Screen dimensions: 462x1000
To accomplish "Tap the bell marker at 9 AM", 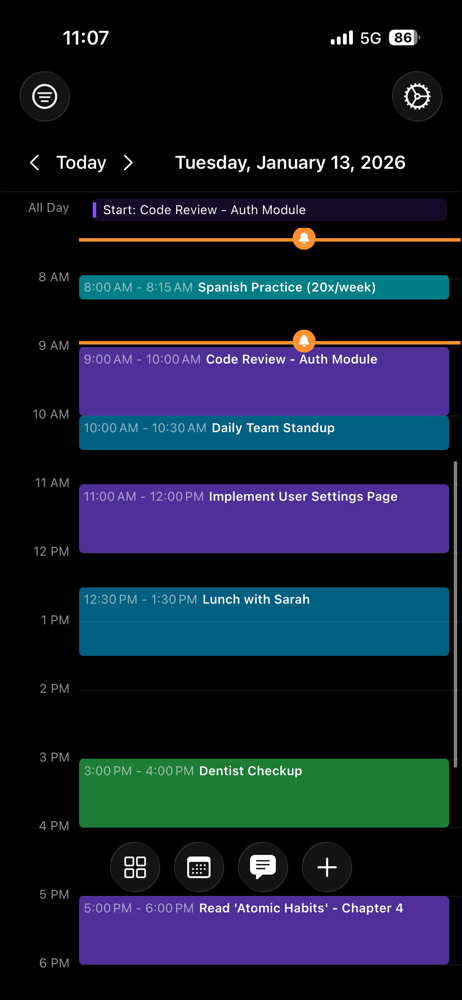I will [304, 341].
